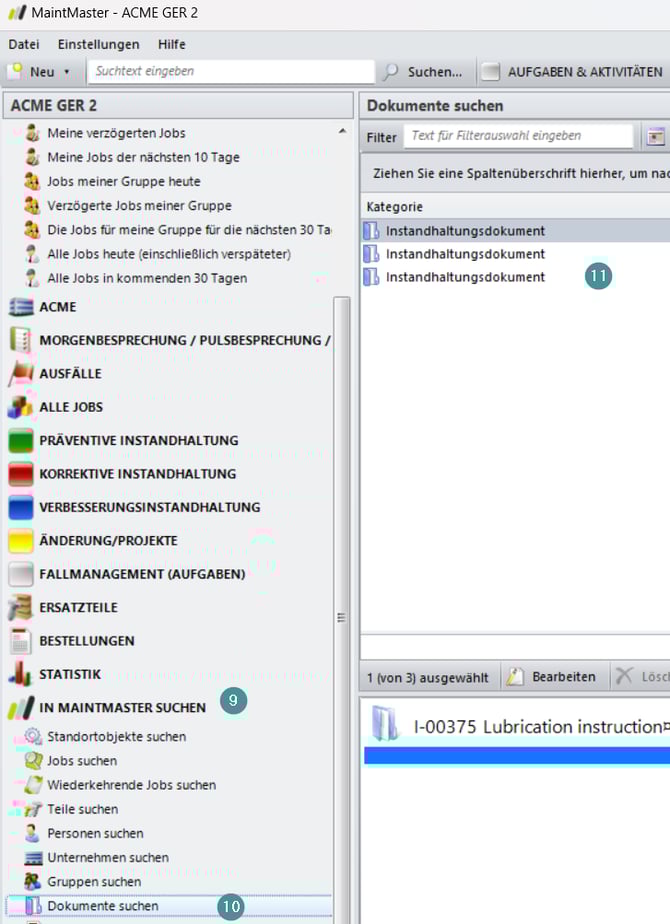670x924 pixels.
Task: Open Aufgaben & Aktivitäten view
Action: [574, 72]
